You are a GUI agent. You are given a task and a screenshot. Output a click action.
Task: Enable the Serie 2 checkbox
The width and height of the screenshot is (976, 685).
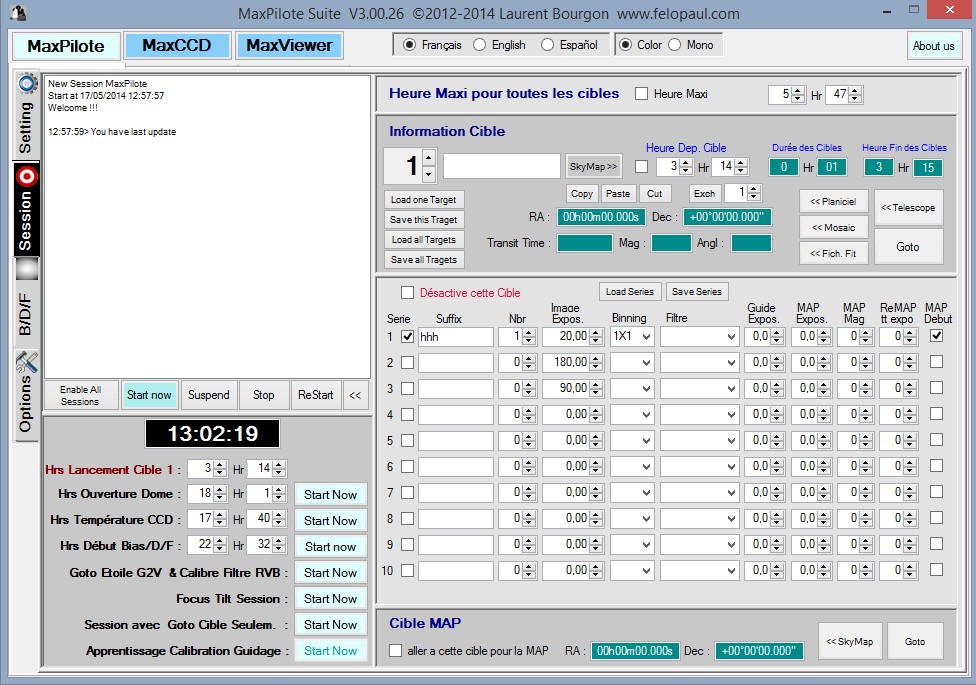(407, 362)
